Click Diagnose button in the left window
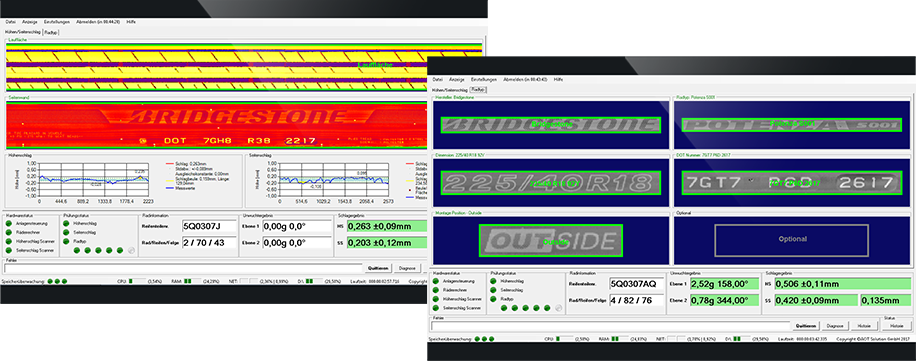Screen dimensions: 916x361 point(407,268)
